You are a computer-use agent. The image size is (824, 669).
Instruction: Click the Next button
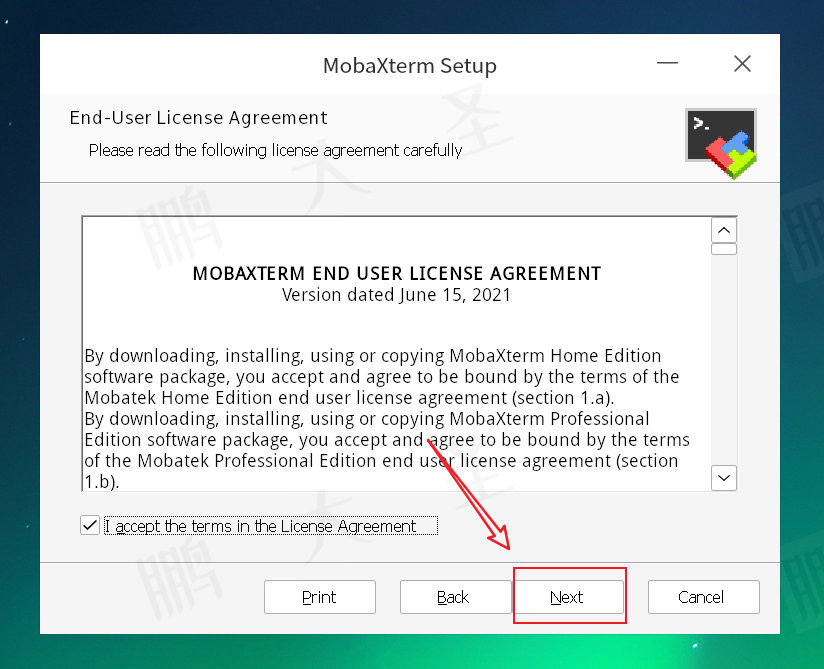(x=568, y=597)
